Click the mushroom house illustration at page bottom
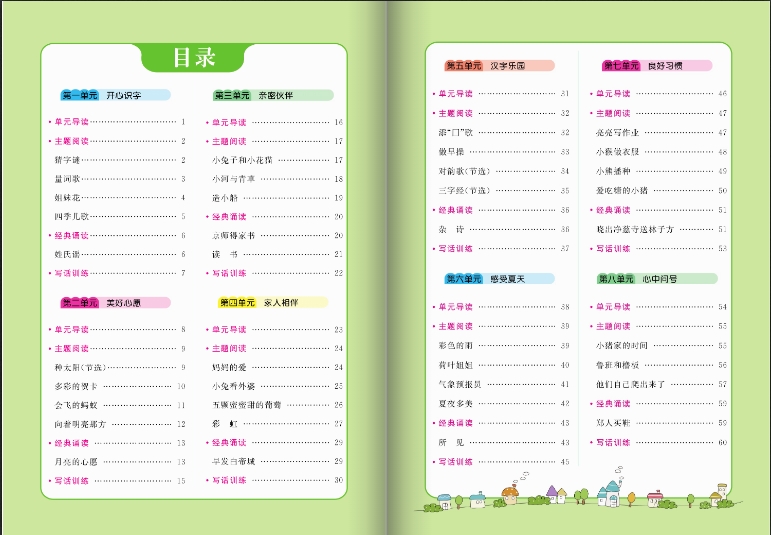This screenshot has height=535, width=771. point(510,493)
